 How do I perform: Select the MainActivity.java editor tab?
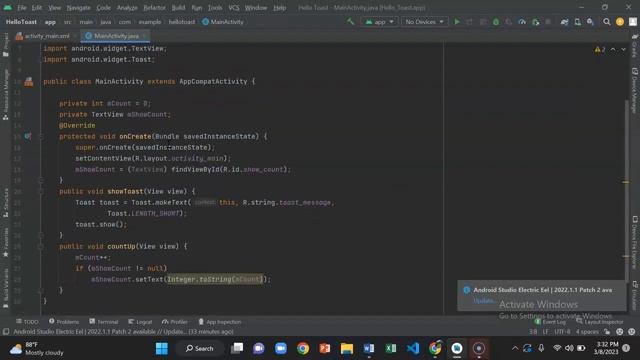click(116, 36)
